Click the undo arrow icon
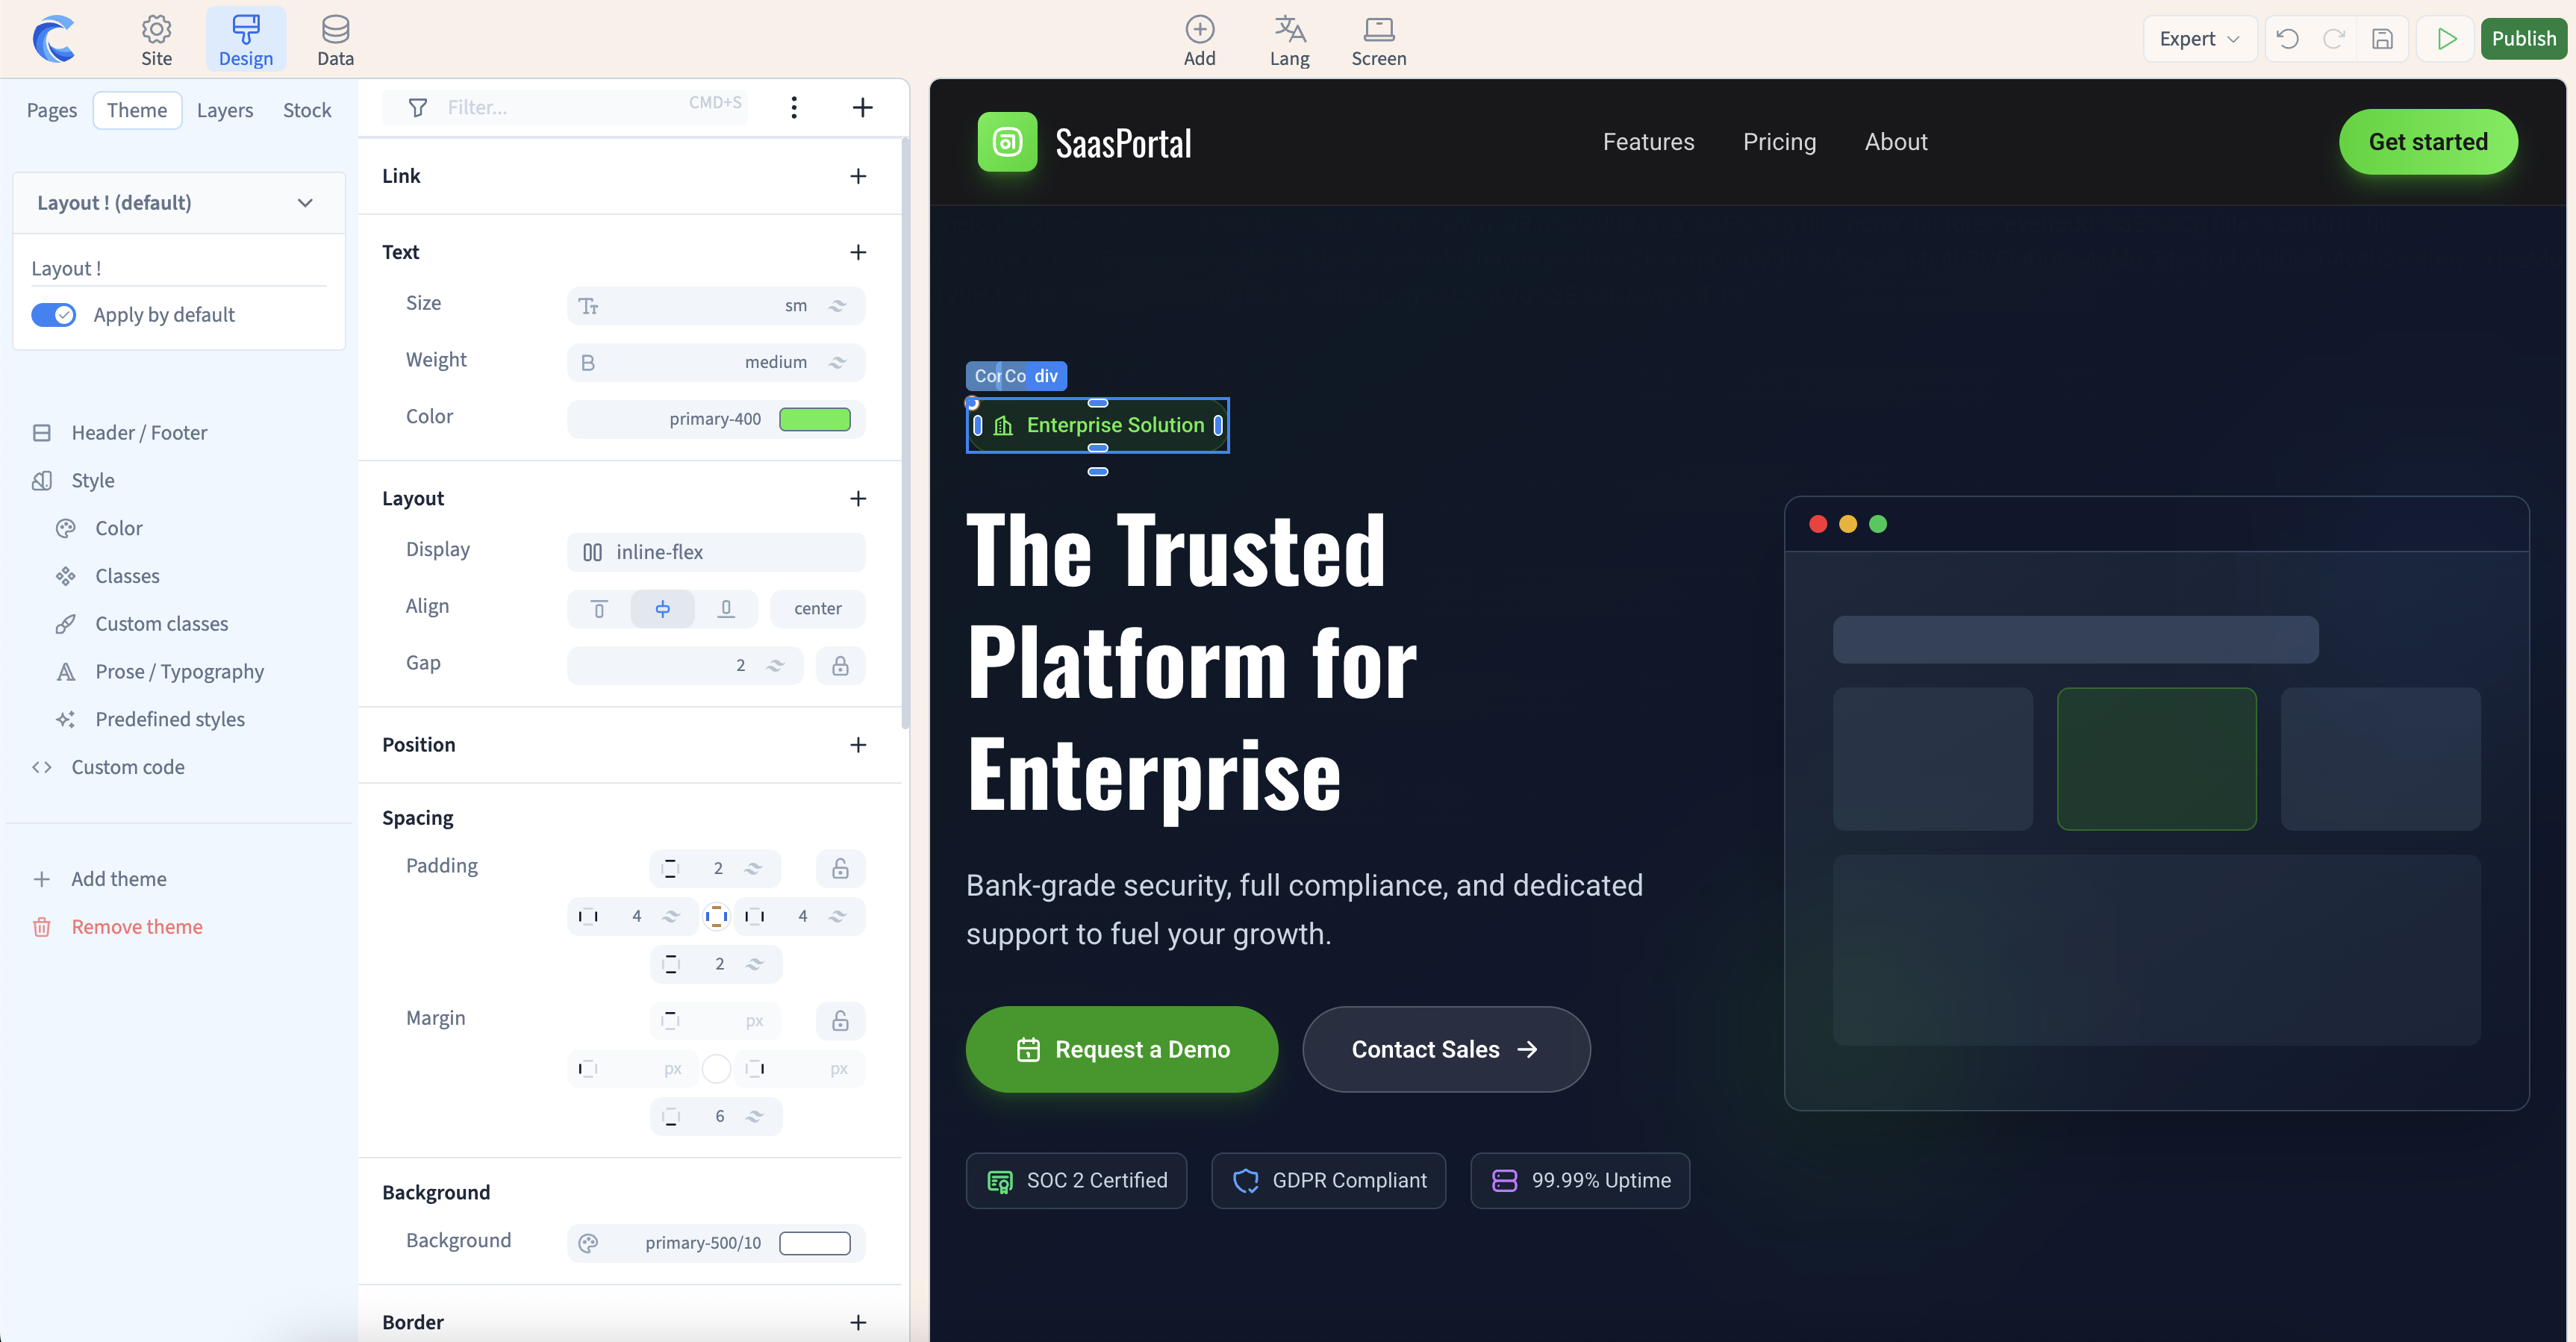The image size is (2576, 1342). point(2287,39)
